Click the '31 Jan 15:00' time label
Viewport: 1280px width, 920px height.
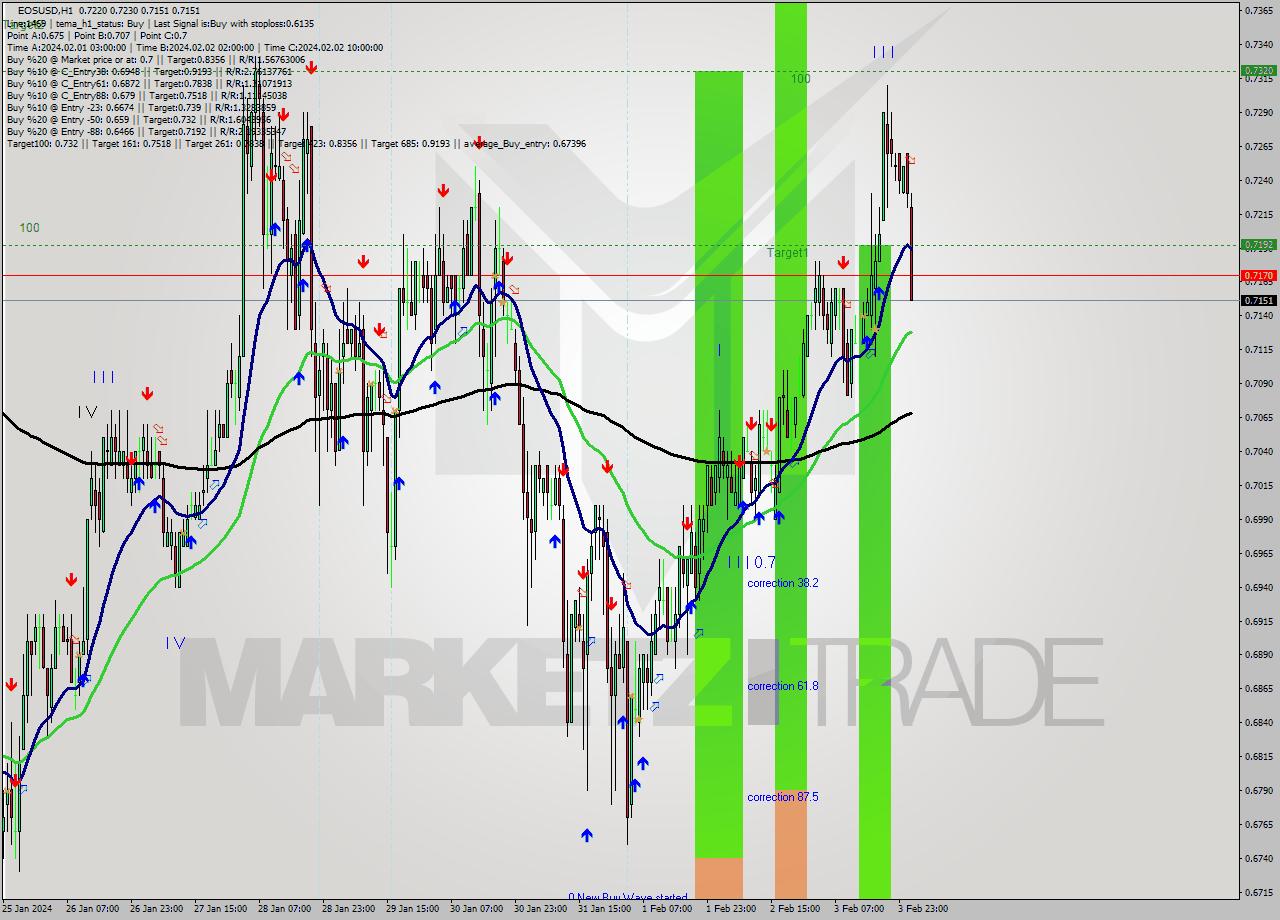click(x=604, y=909)
